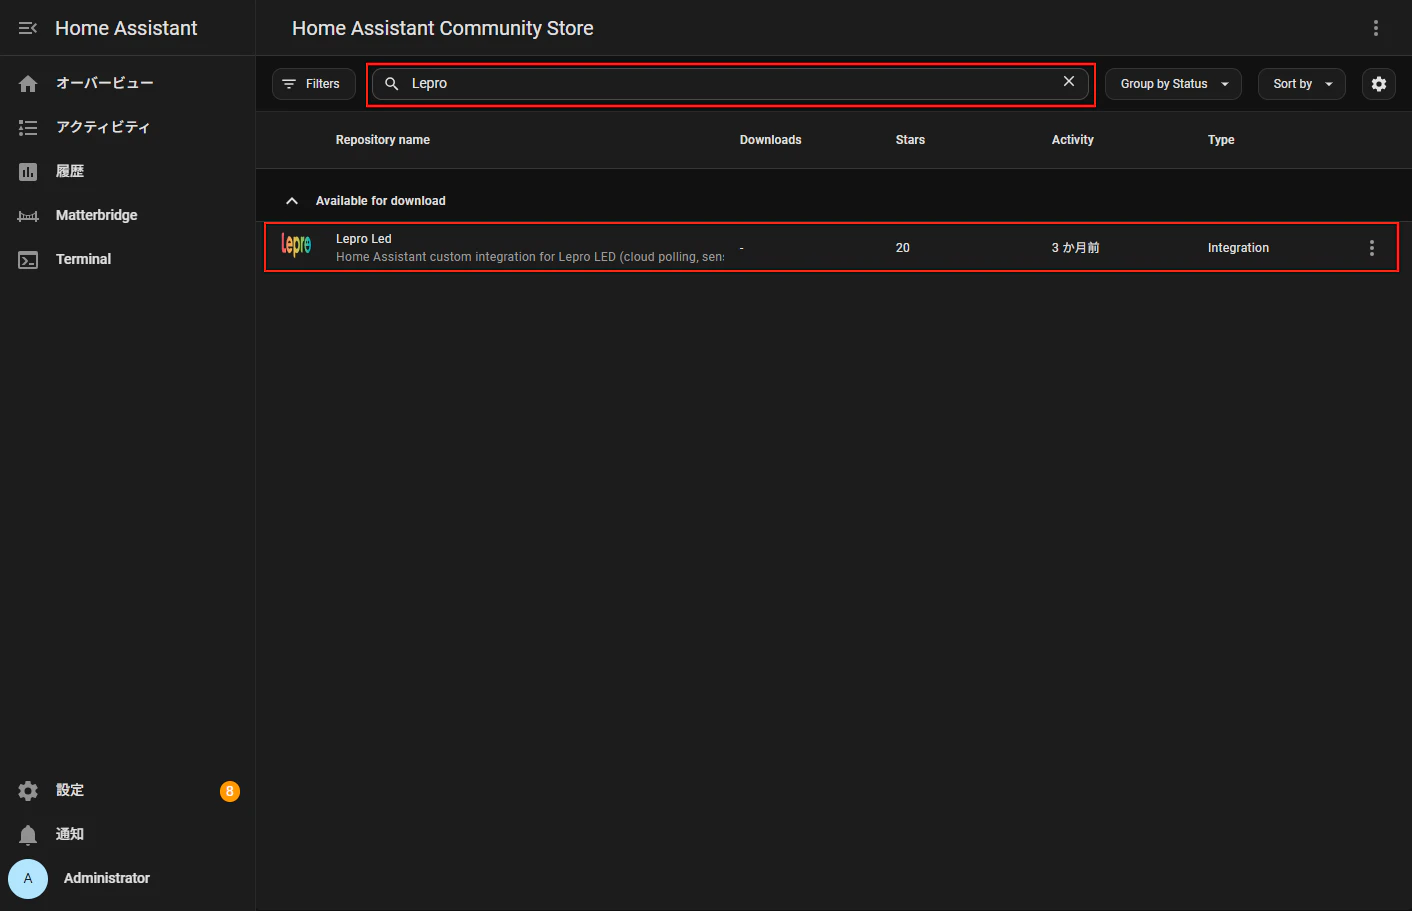Click the Home Assistant Community Store heading
Viewport: 1412px width, 911px height.
[443, 28]
